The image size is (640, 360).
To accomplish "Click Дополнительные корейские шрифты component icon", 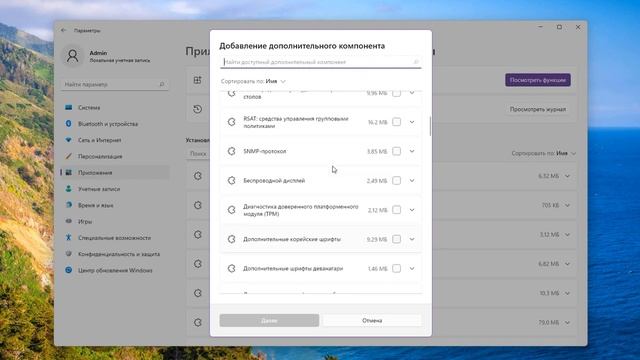I will click(x=231, y=239).
